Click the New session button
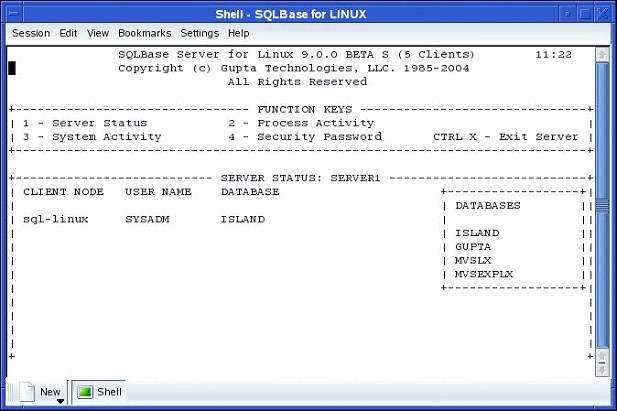 41,392
